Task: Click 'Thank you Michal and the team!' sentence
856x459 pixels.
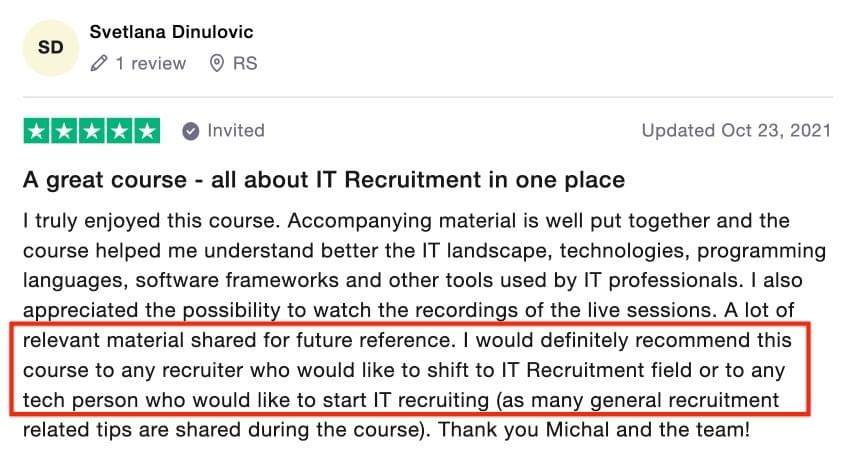Action: pos(594,430)
